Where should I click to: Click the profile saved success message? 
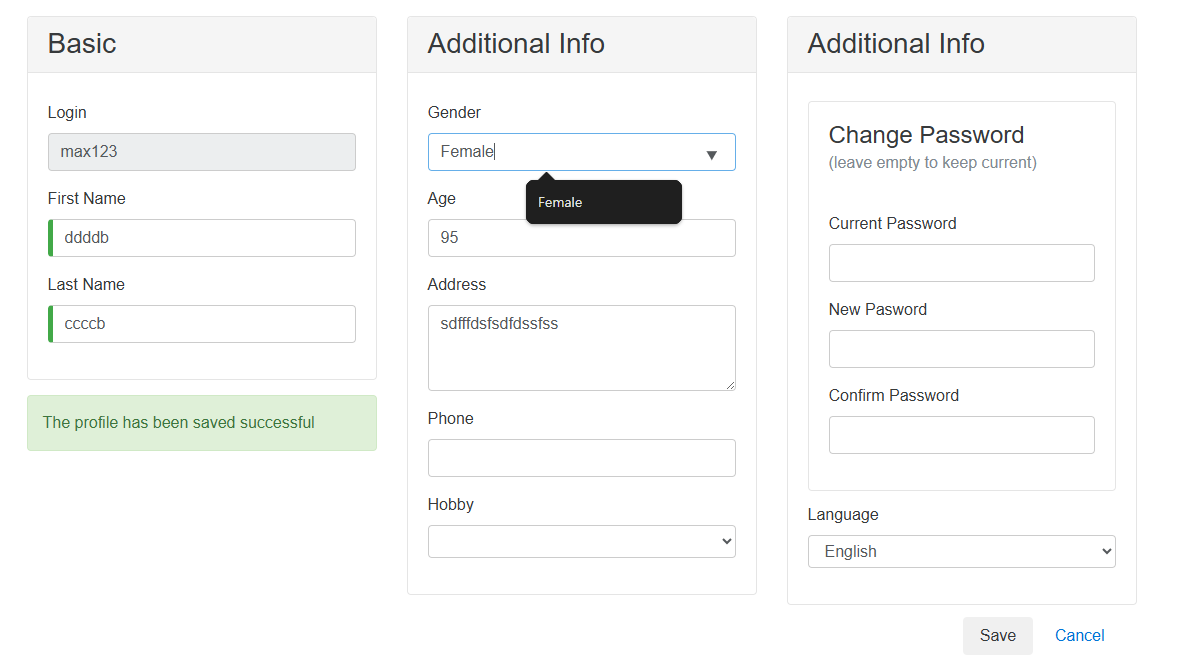tap(202, 423)
